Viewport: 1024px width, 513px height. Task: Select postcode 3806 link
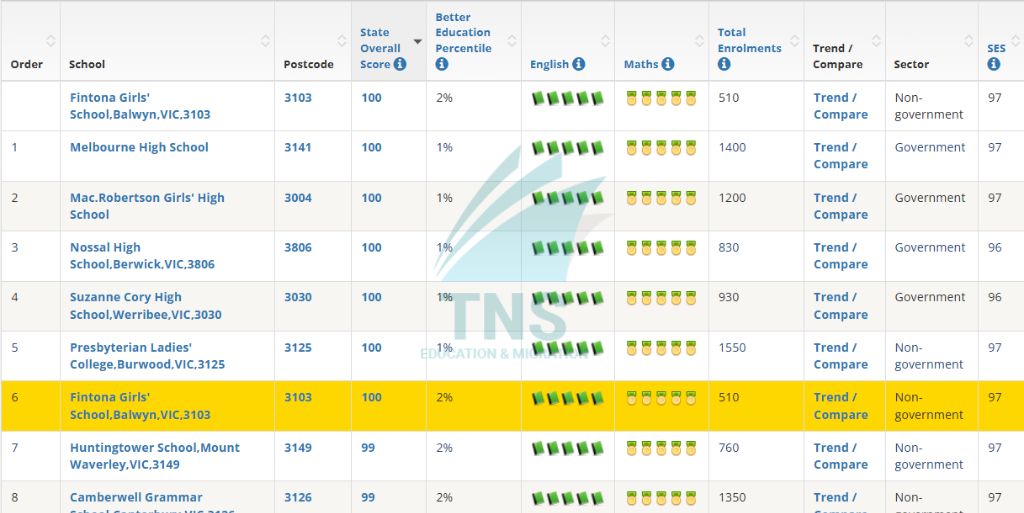pyautogui.click(x=297, y=247)
